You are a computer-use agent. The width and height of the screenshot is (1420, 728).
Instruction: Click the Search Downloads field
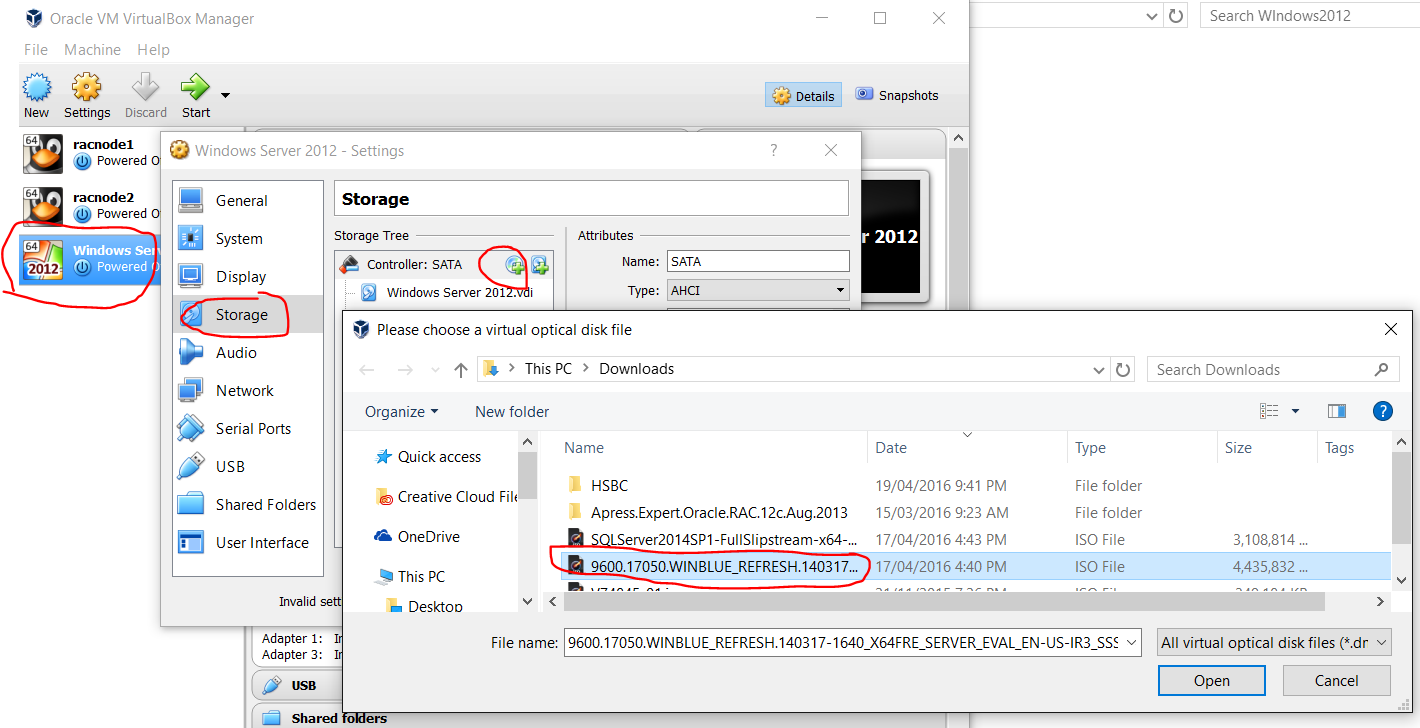point(1260,369)
